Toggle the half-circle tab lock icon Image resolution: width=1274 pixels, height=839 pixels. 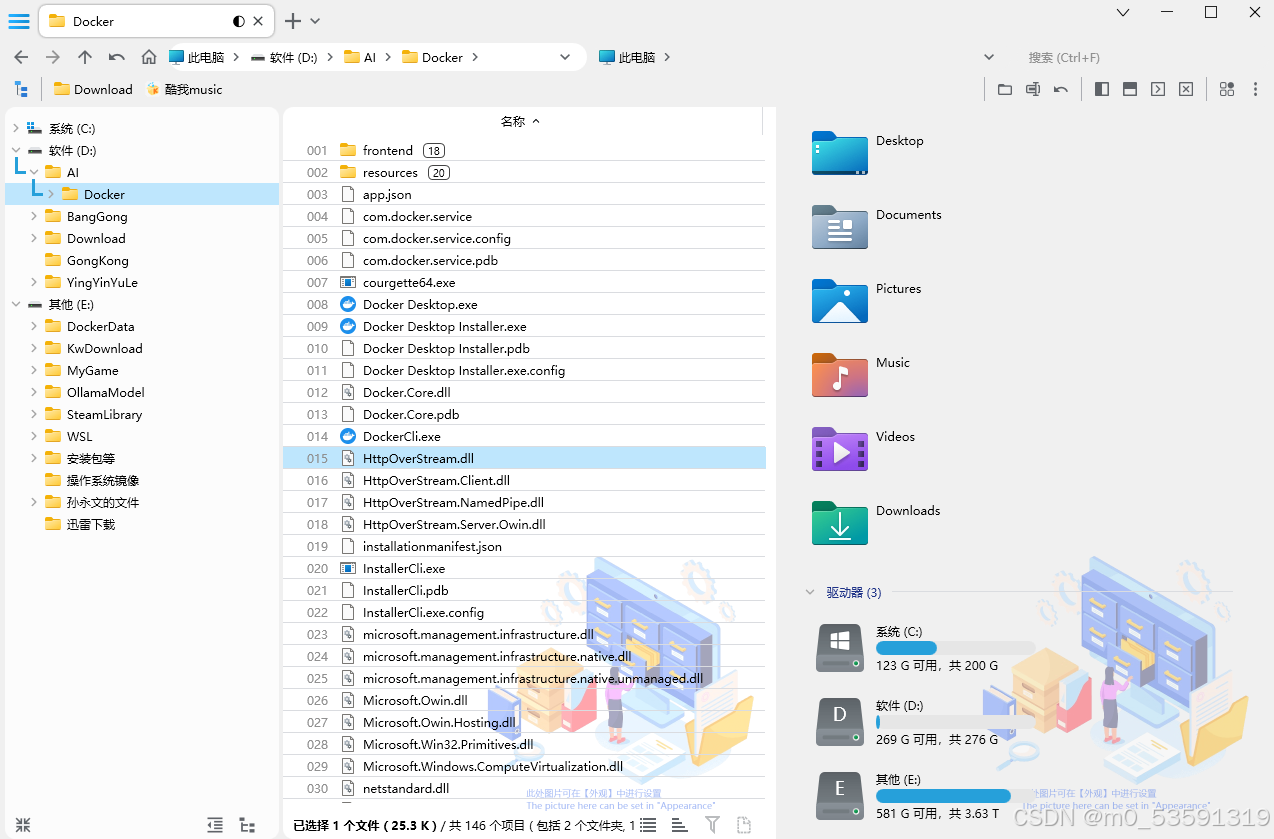238,21
